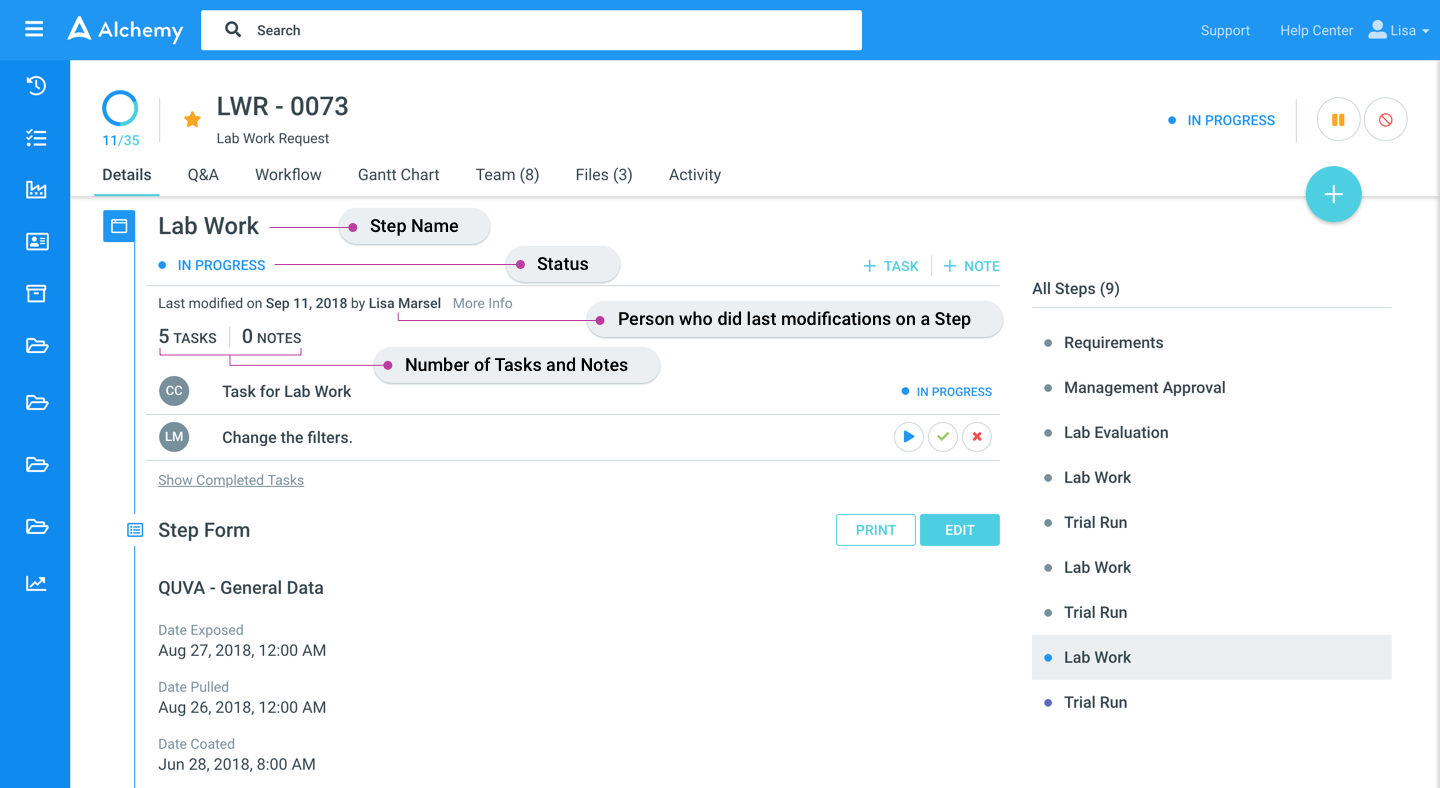This screenshot has height=788, width=1440.
Task: Open the Files (3) tab
Action: 604,175
